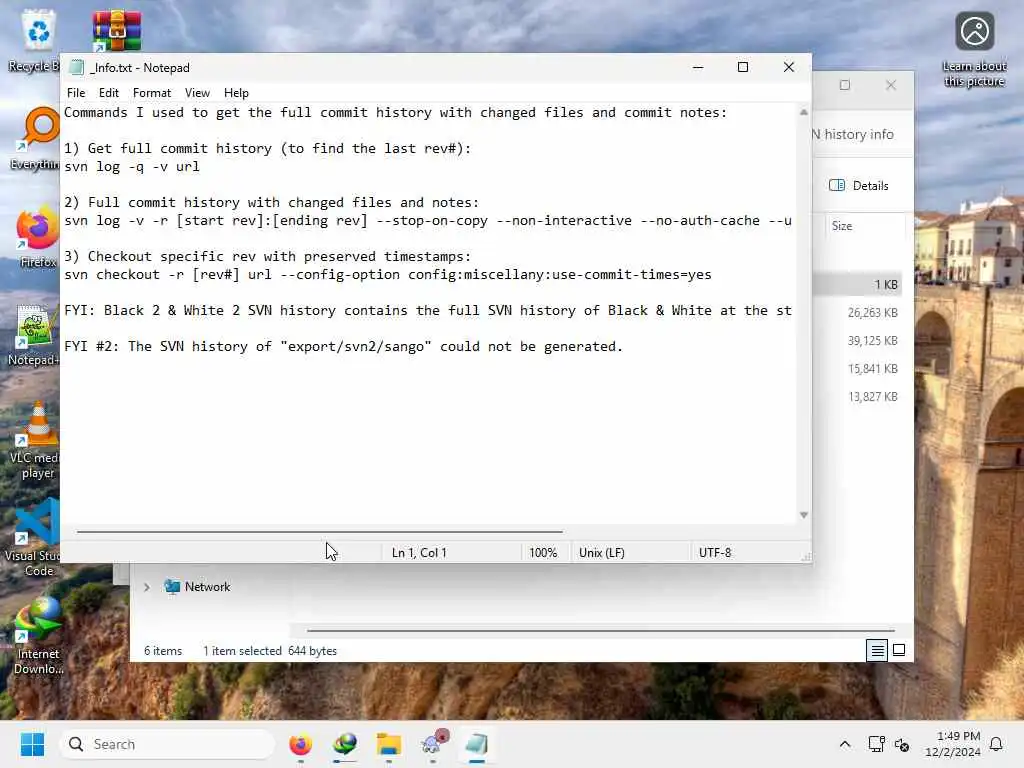The height and width of the screenshot is (768, 1024).
Task: Click the Unix (LF) status entry
Action: click(601, 552)
